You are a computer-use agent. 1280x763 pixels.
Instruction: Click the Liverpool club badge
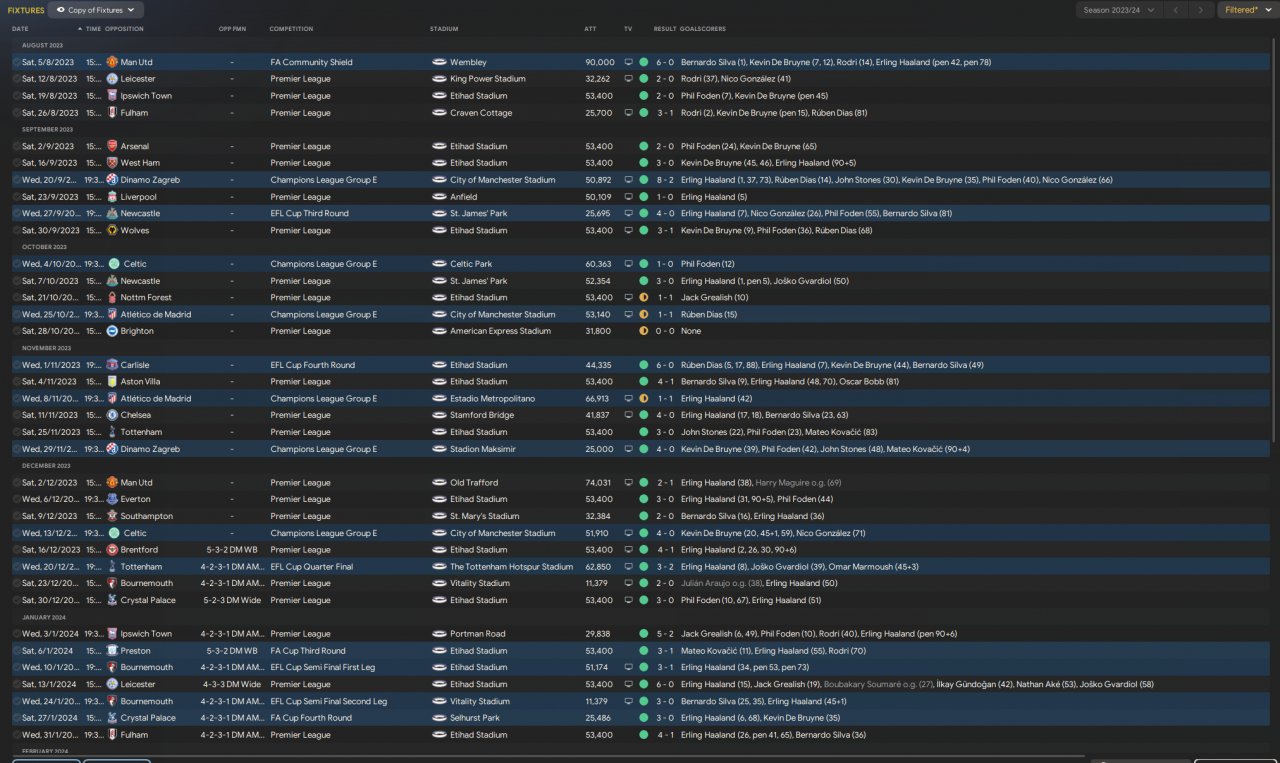click(x=113, y=197)
